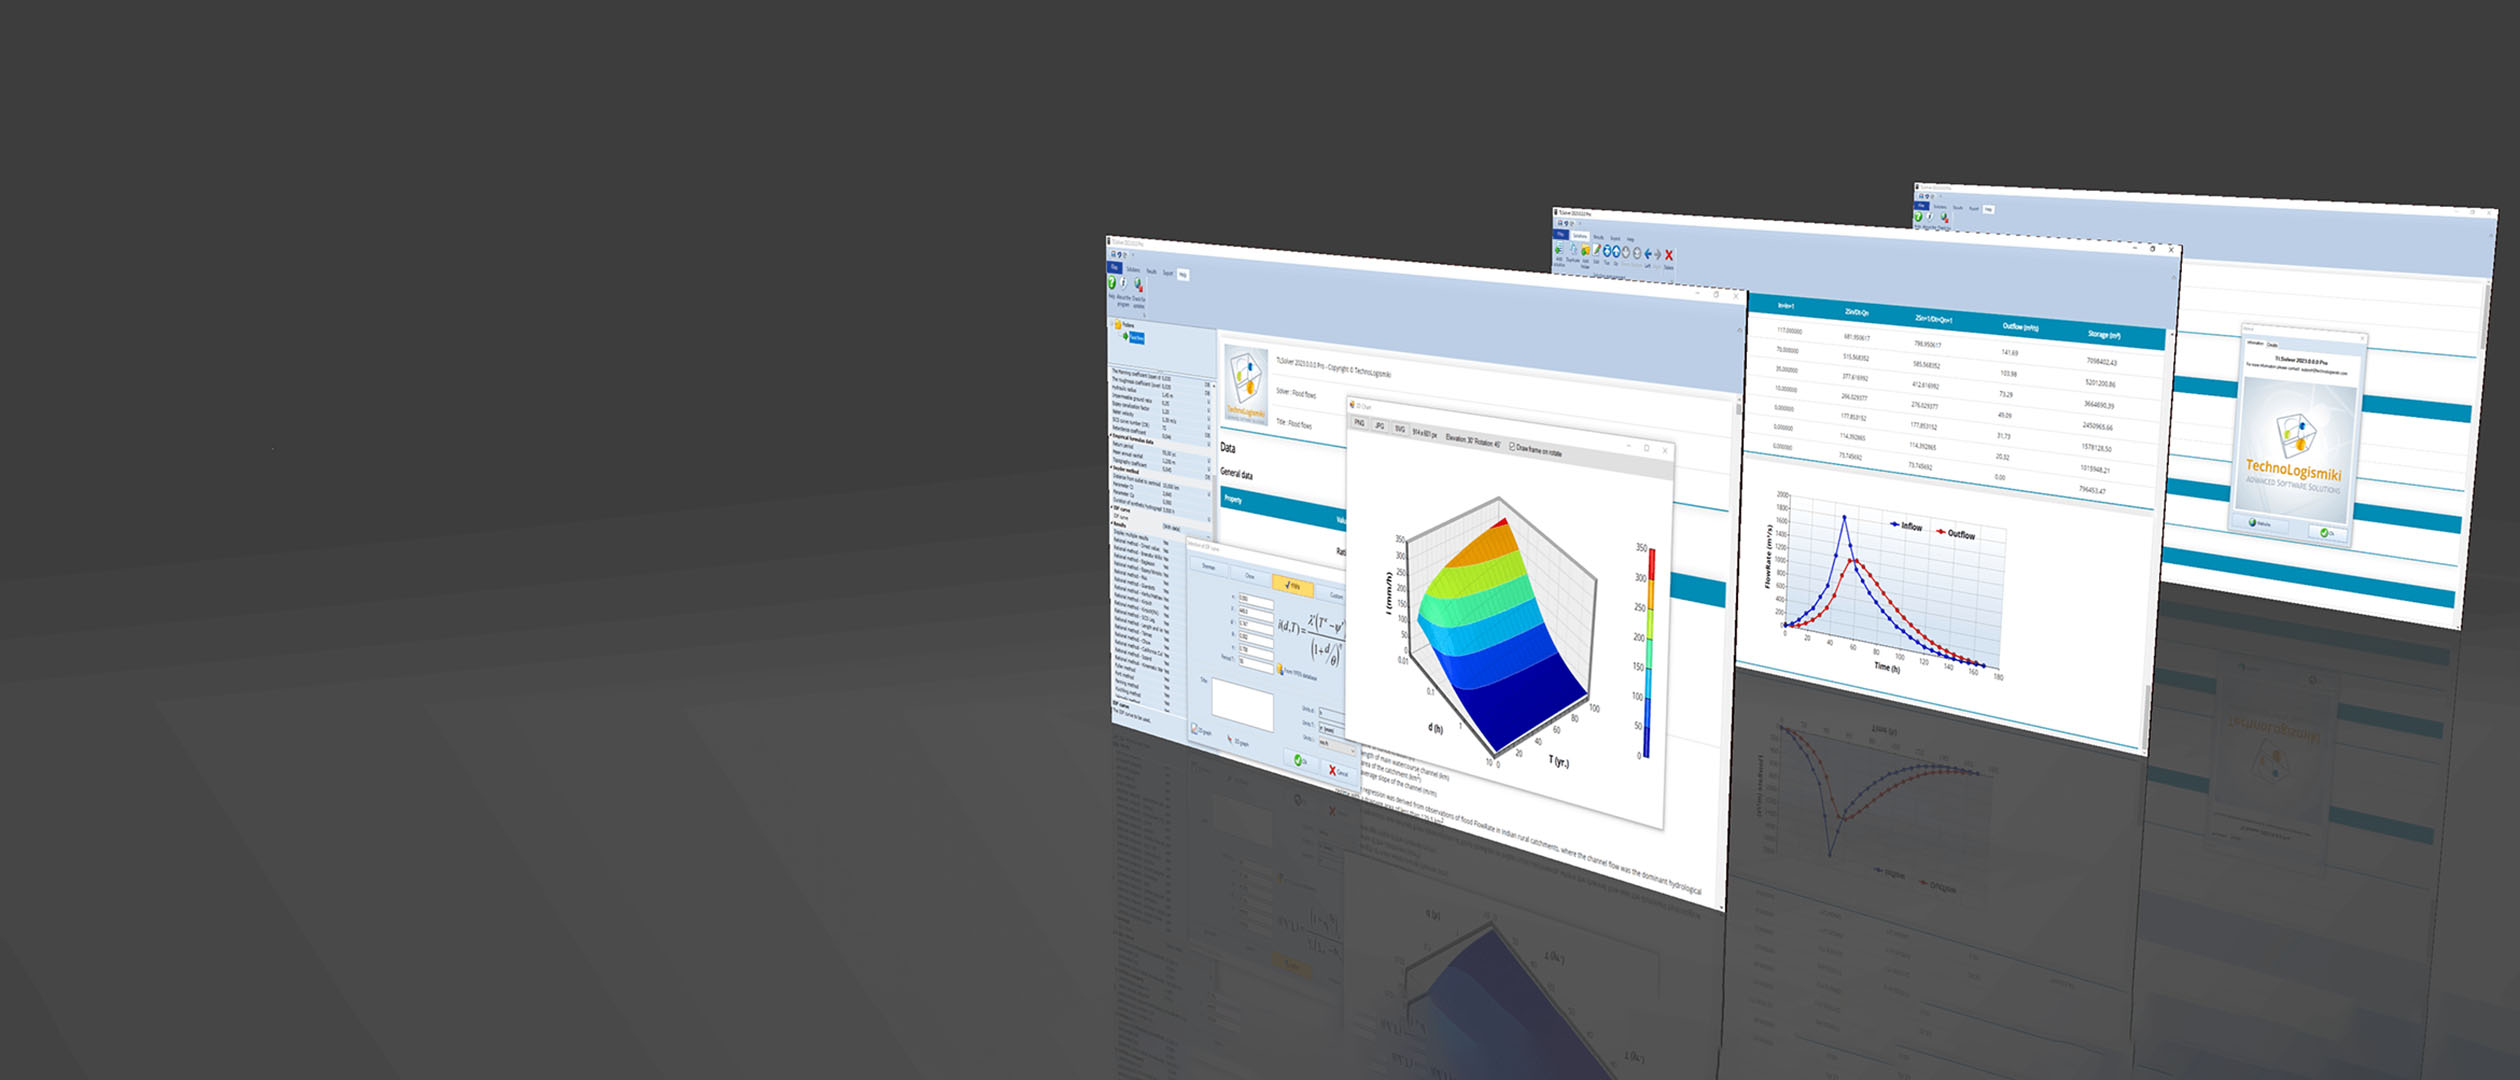The height and width of the screenshot is (1080, 2520).
Task: Open the Units i dropdown in the IDF dialog
Action: pyautogui.click(x=1336, y=744)
